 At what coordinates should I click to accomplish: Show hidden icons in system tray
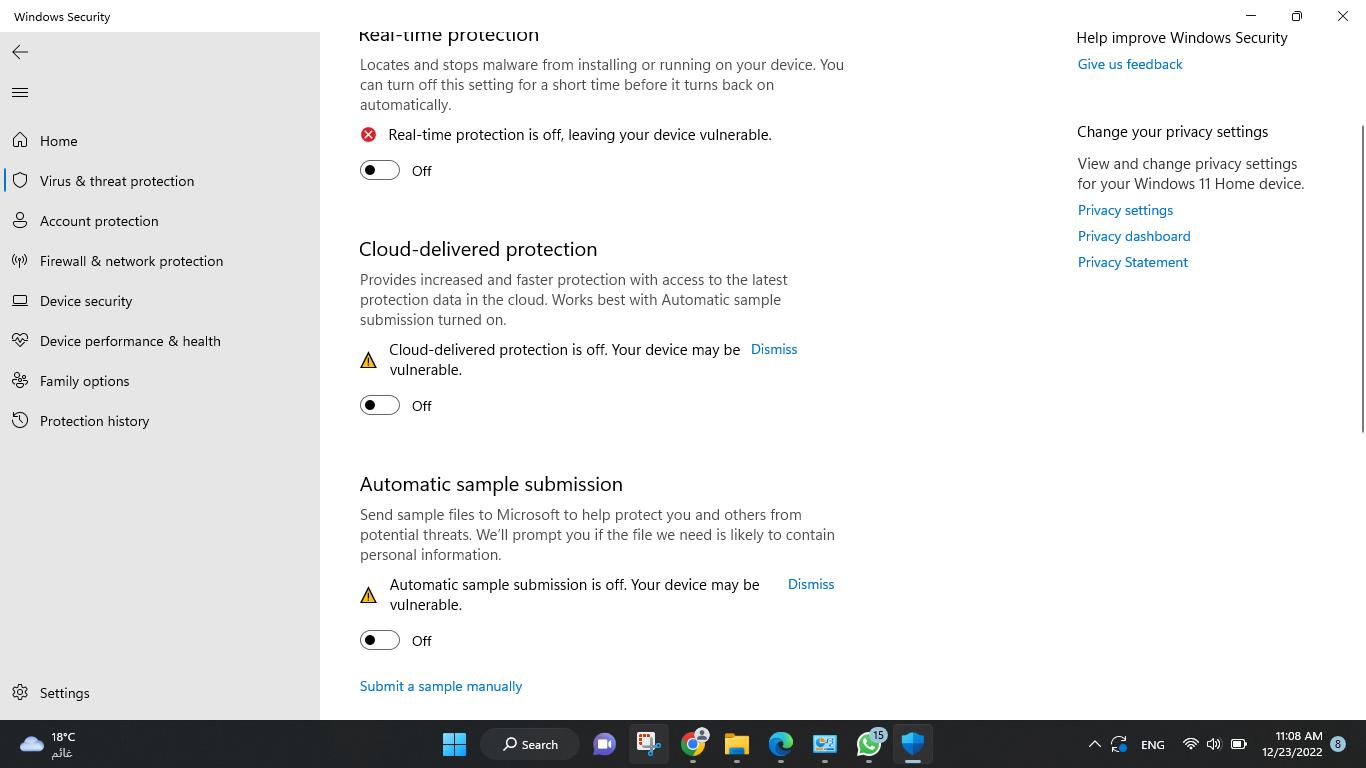tap(1094, 744)
